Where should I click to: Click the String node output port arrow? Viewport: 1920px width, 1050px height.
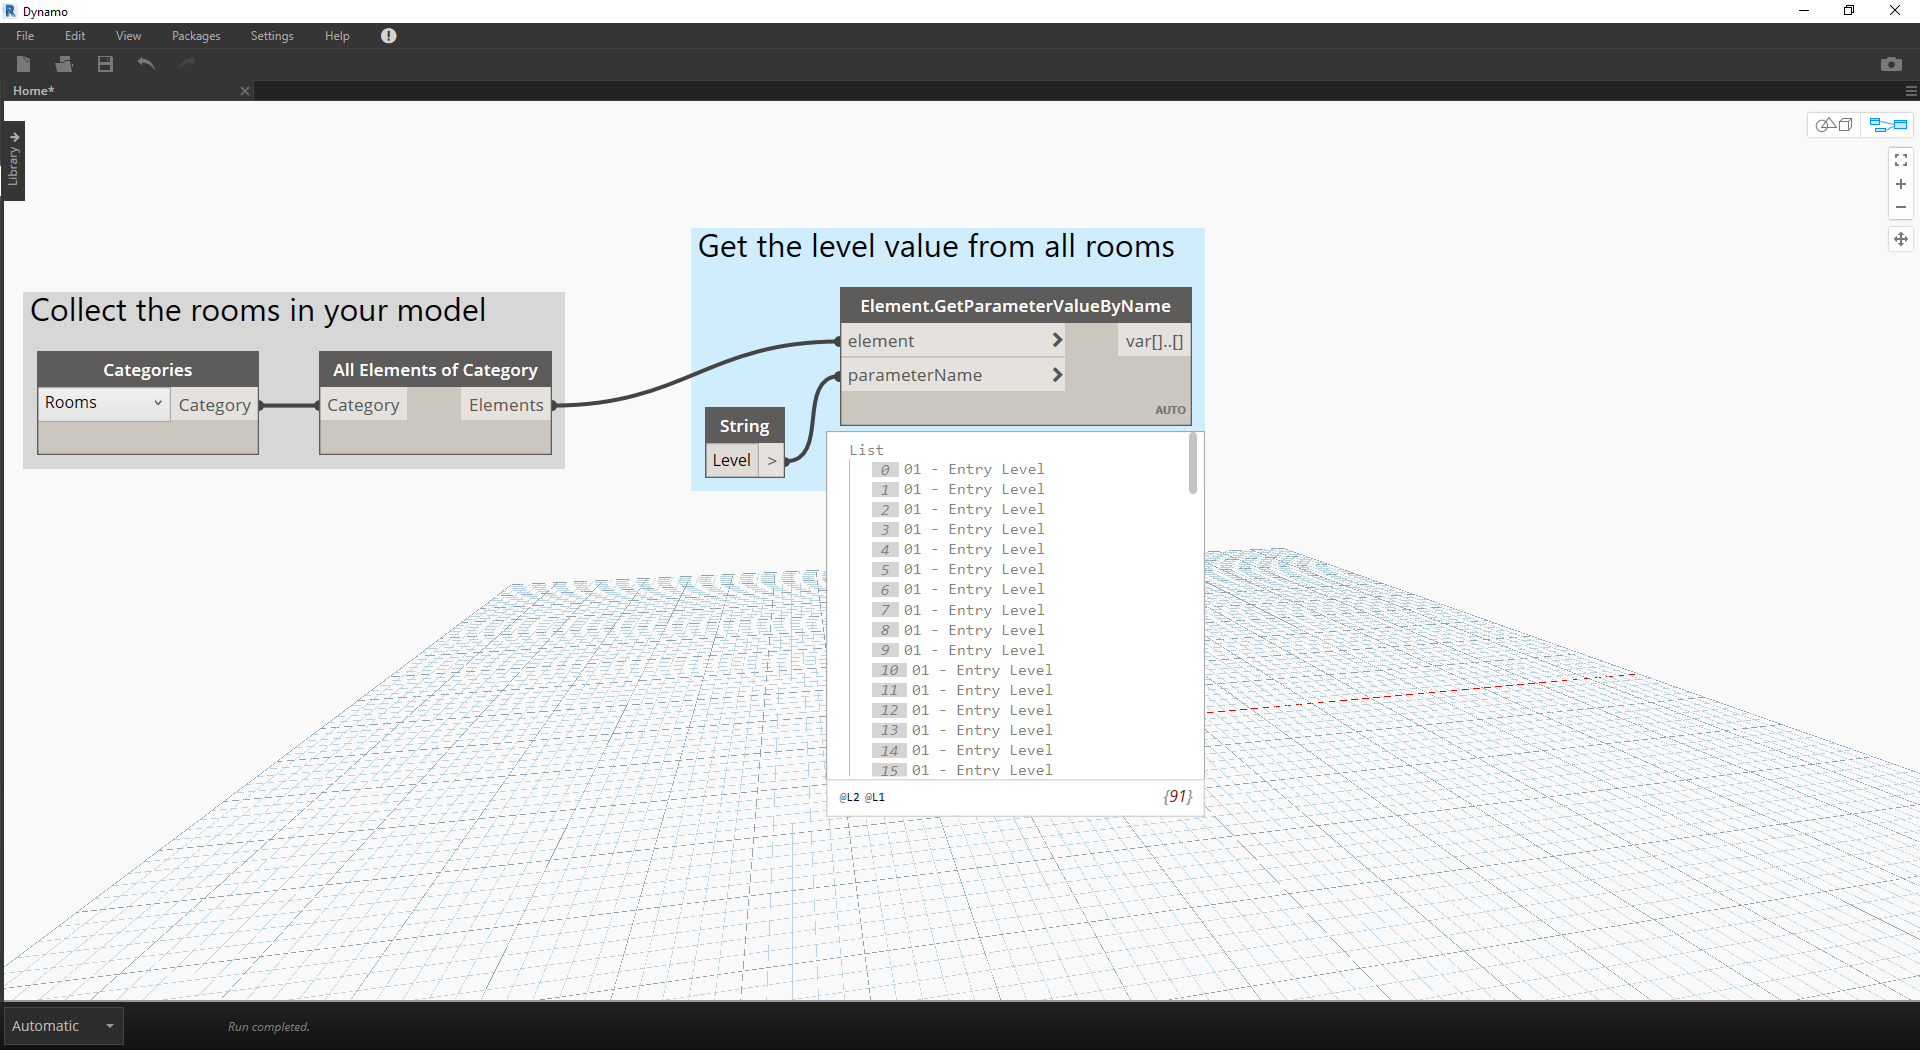tap(772, 460)
